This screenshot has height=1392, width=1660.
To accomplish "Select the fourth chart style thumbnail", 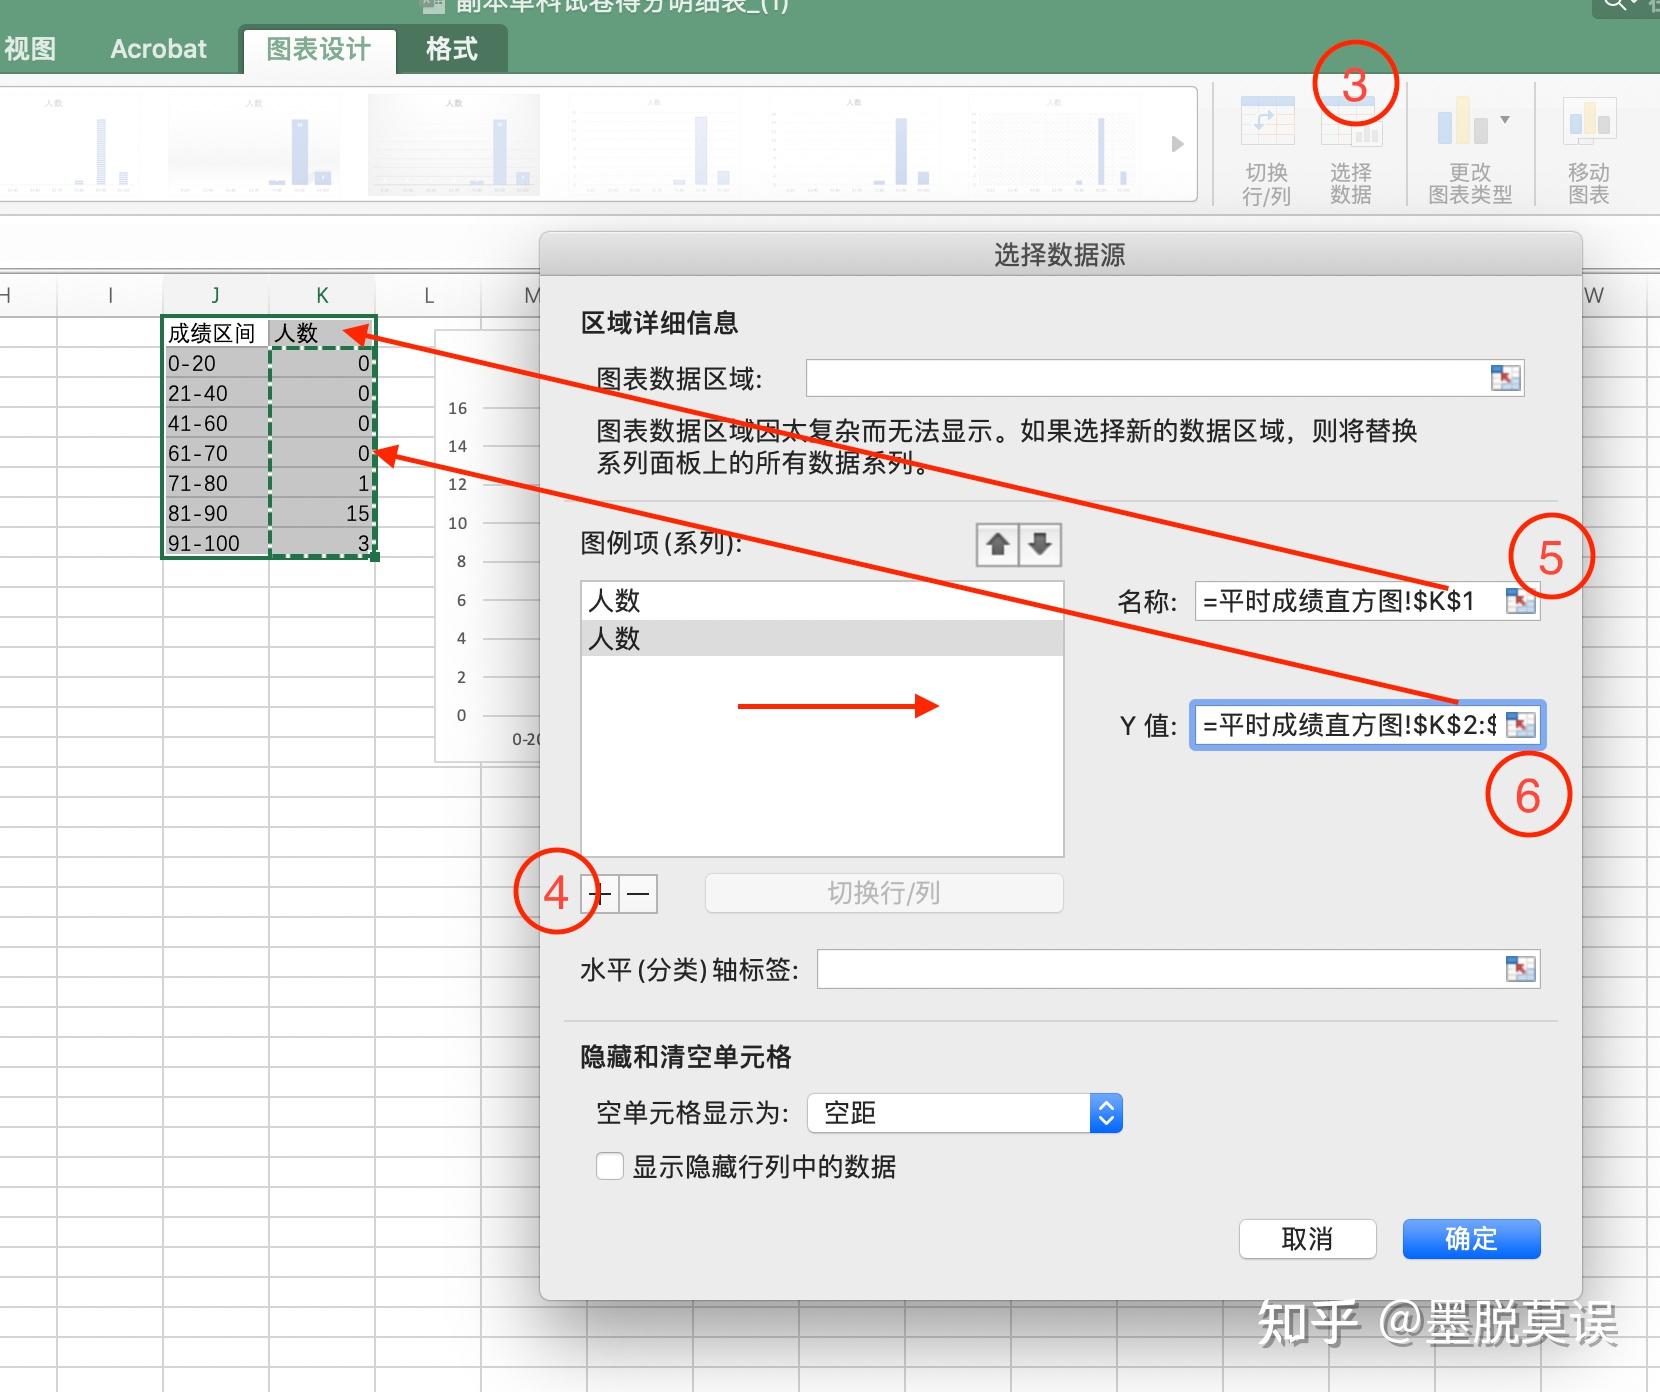I will (x=654, y=144).
